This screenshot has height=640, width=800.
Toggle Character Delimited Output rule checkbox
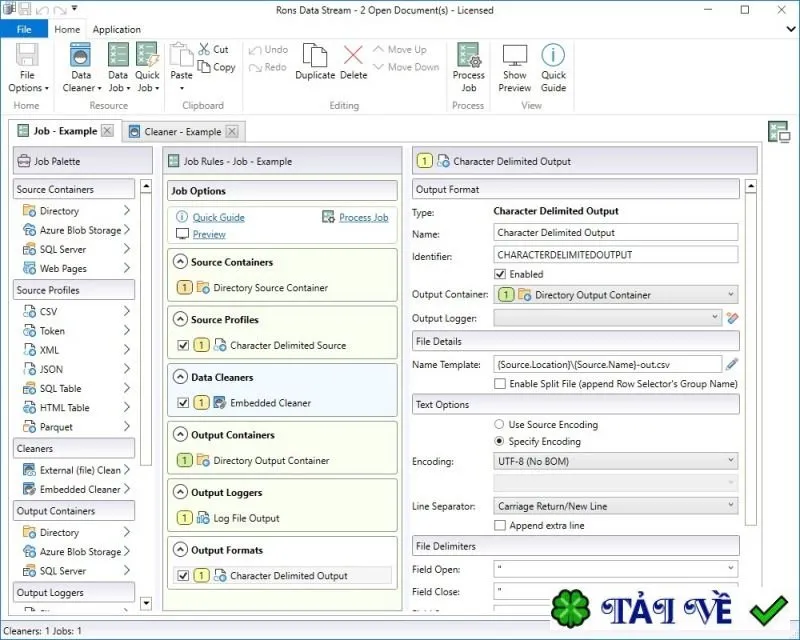tap(183, 576)
